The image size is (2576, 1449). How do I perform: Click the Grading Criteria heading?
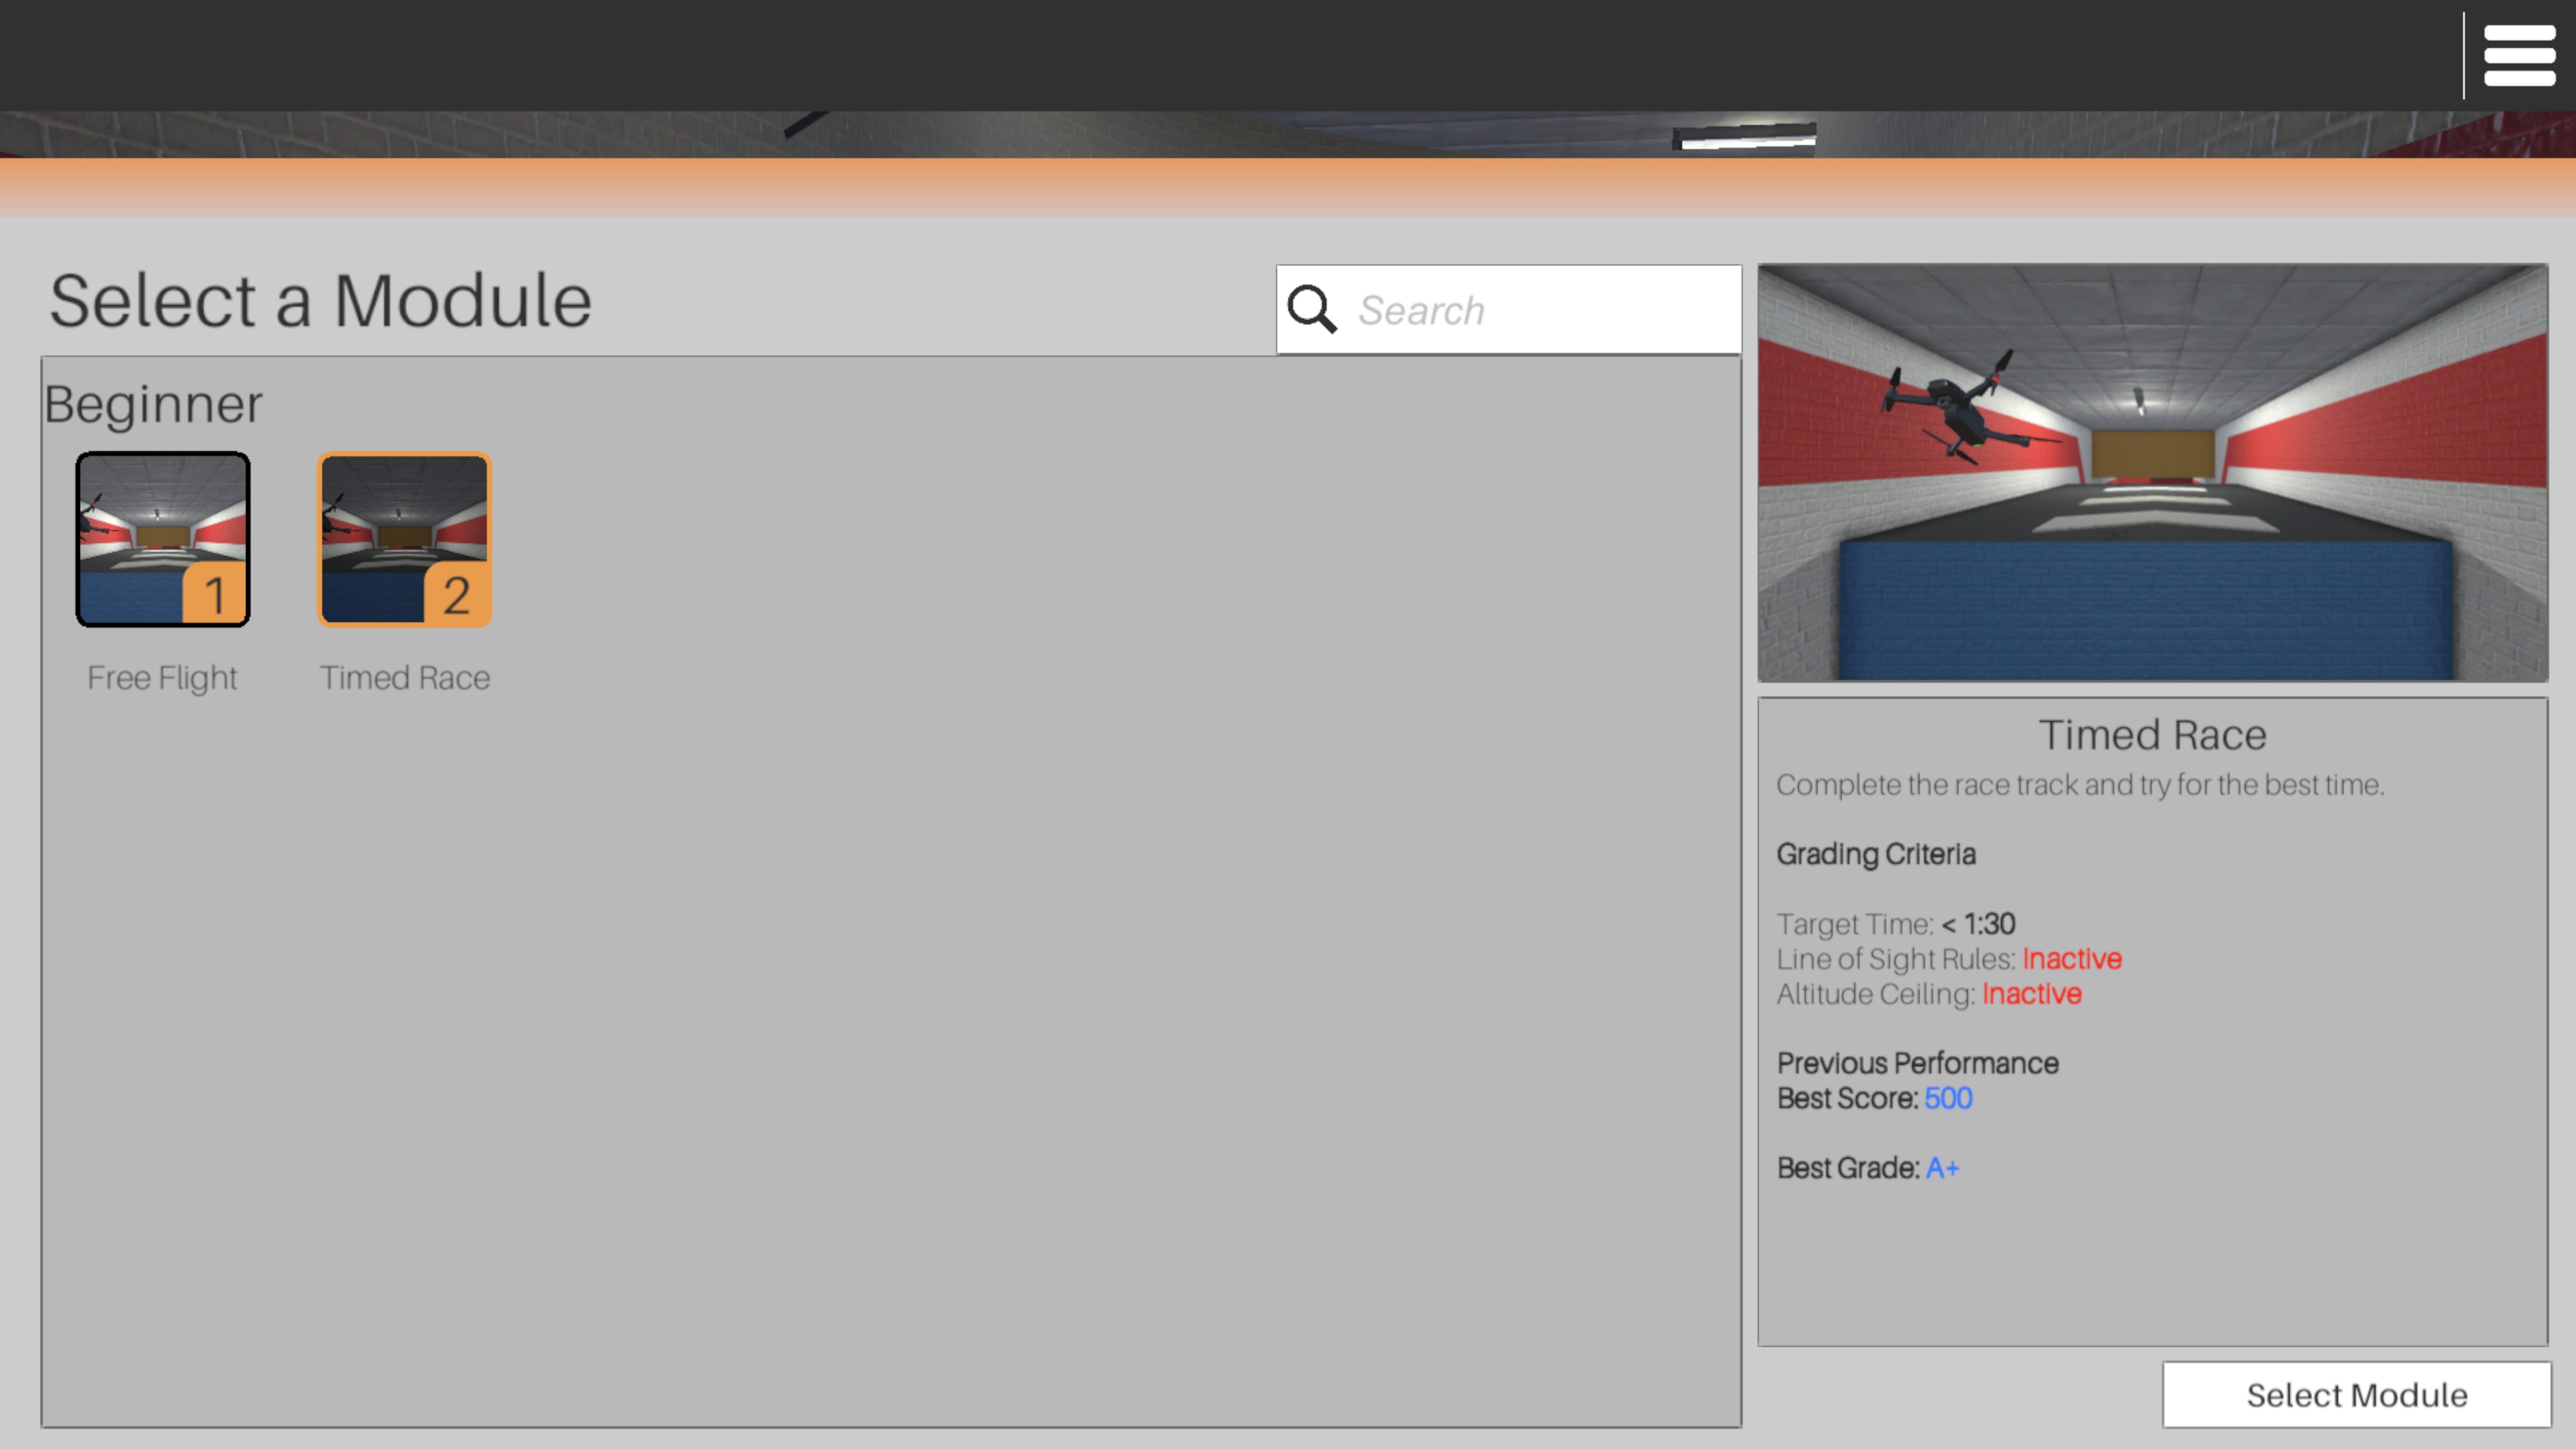click(1875, 854)
